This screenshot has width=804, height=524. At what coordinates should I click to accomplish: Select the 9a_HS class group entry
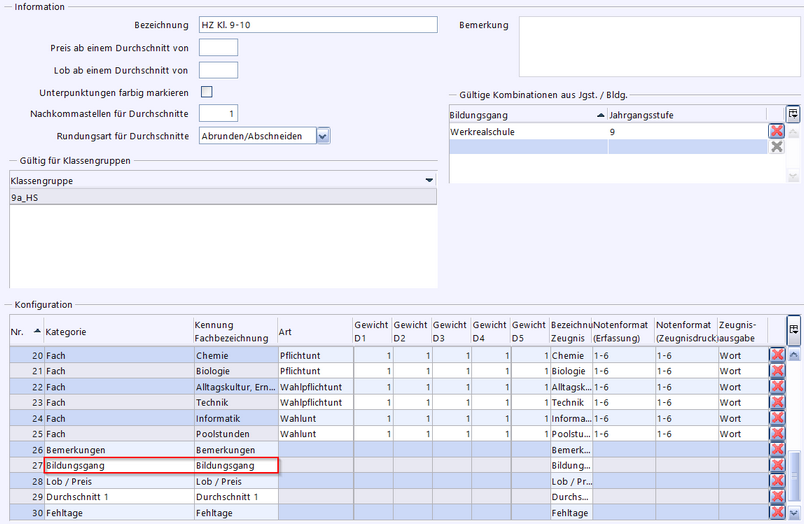pos(223,198)
